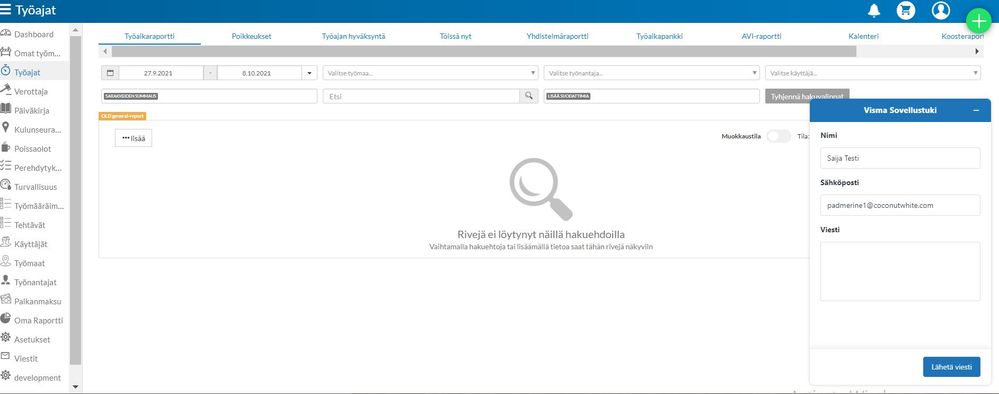
Task: Open the Valitse työmaa dropdown
Action: [x=431, y=73]
